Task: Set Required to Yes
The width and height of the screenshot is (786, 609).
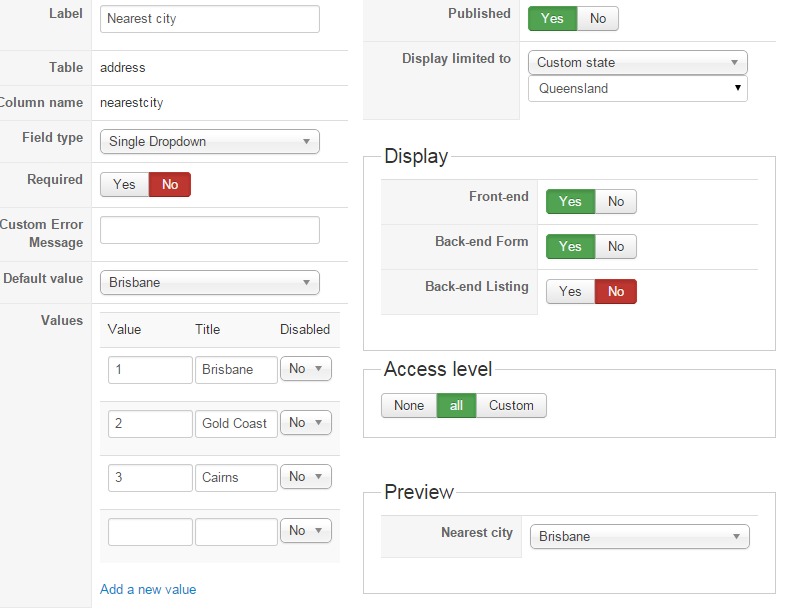Action: coord(124,184)
